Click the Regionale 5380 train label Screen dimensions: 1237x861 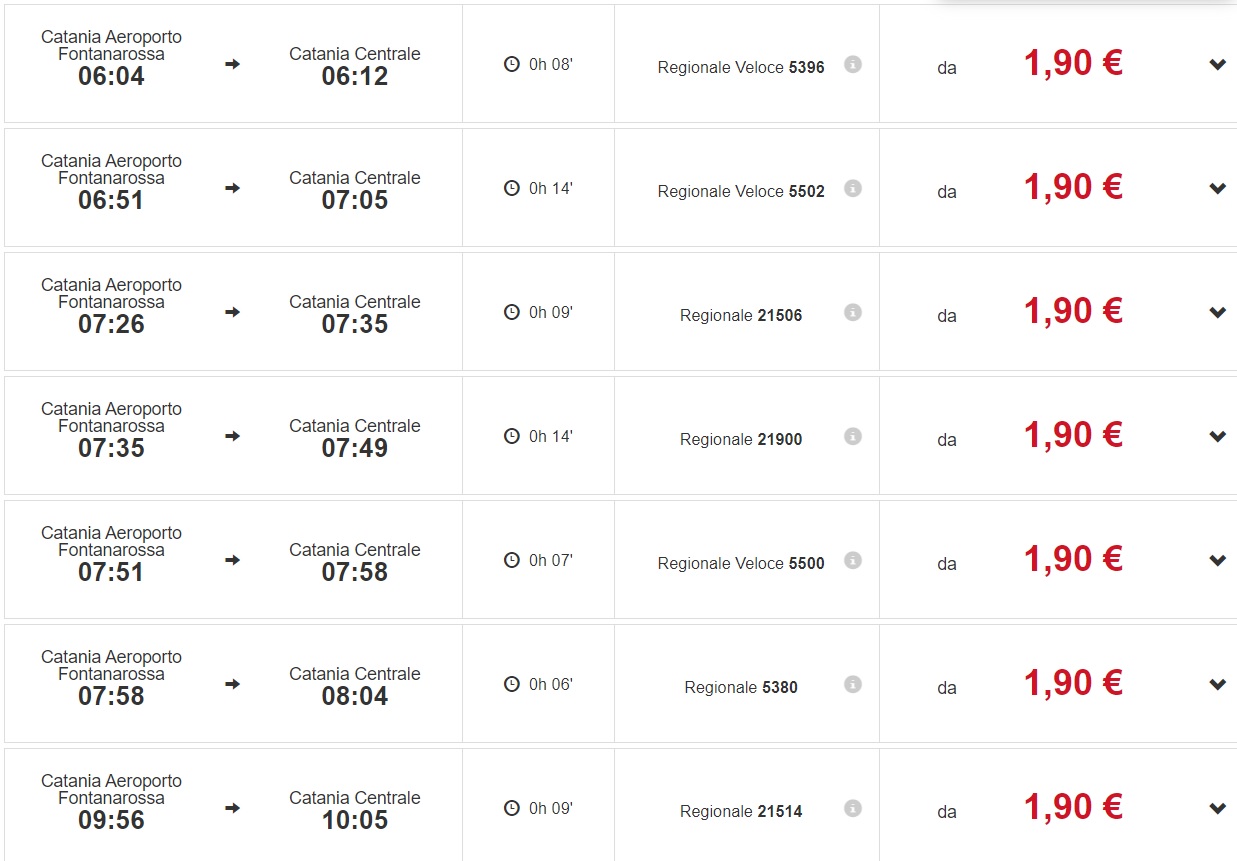741,688
